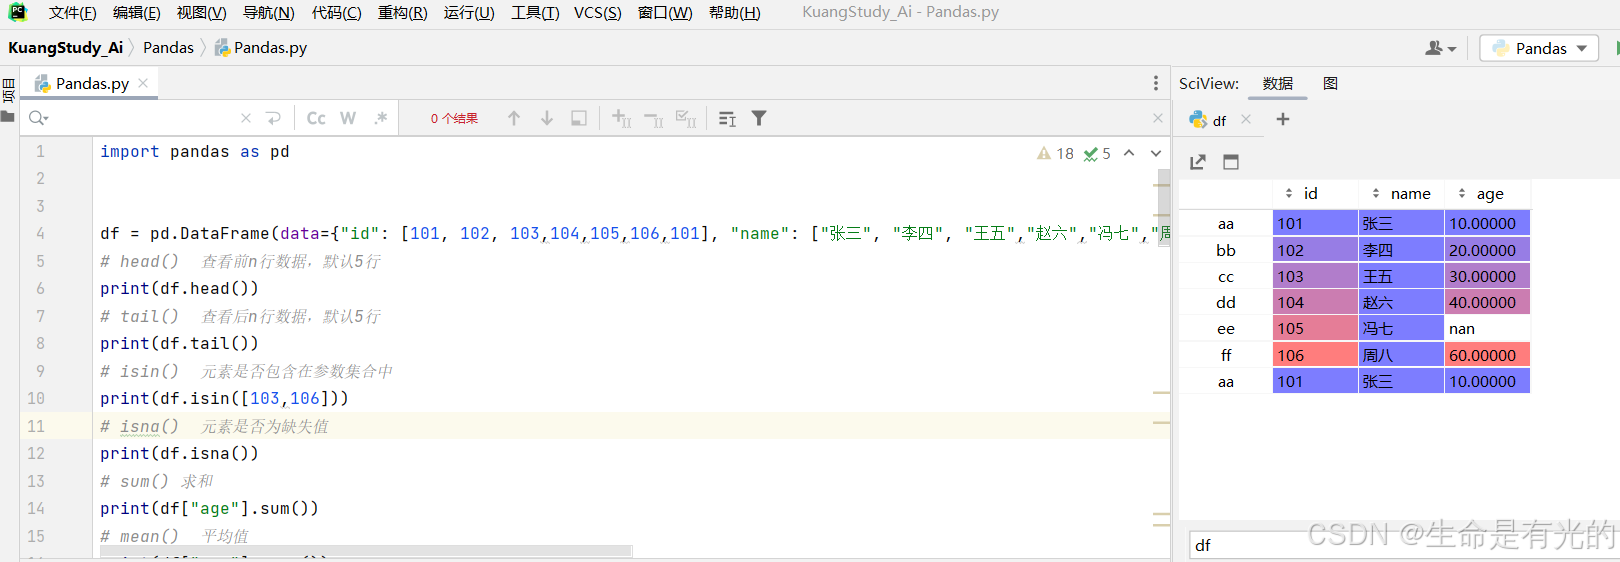Click Pandas folder breadcrumb

pos(168,47)
